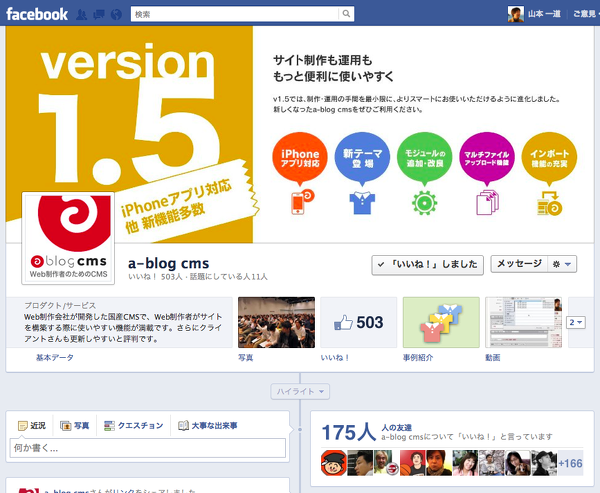600x493 pixels.
Task: Click the Facebook logo
Action: [37, 14]
